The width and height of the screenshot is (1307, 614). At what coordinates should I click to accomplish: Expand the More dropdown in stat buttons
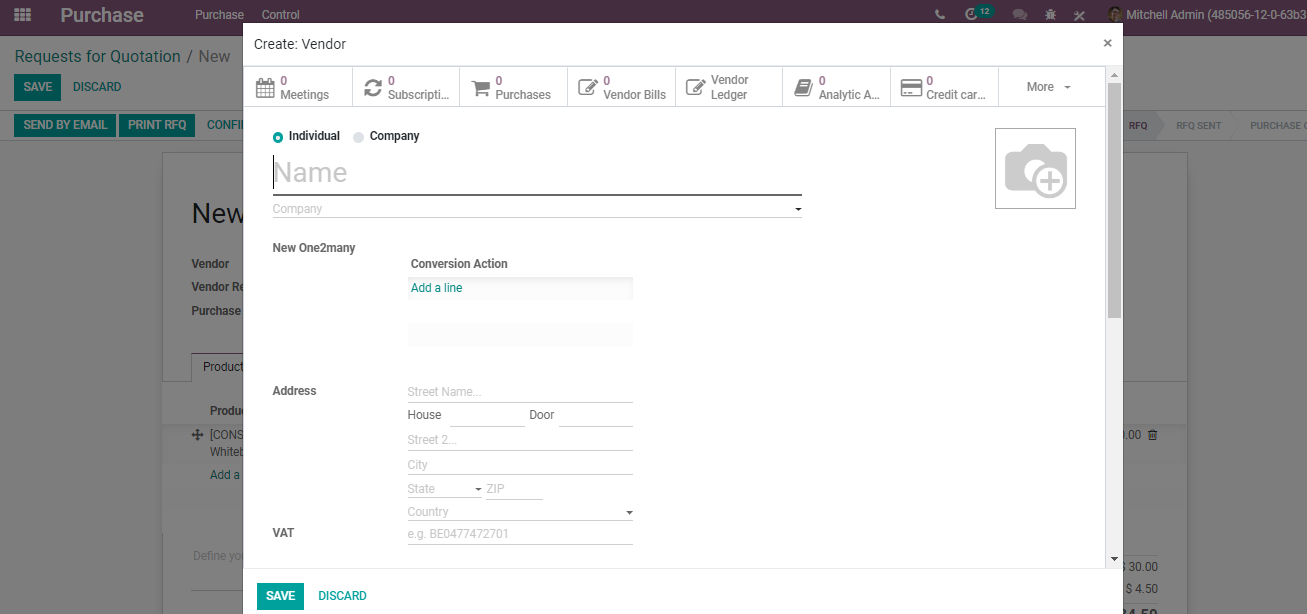pyautogui.click(x=1049, y=87)
